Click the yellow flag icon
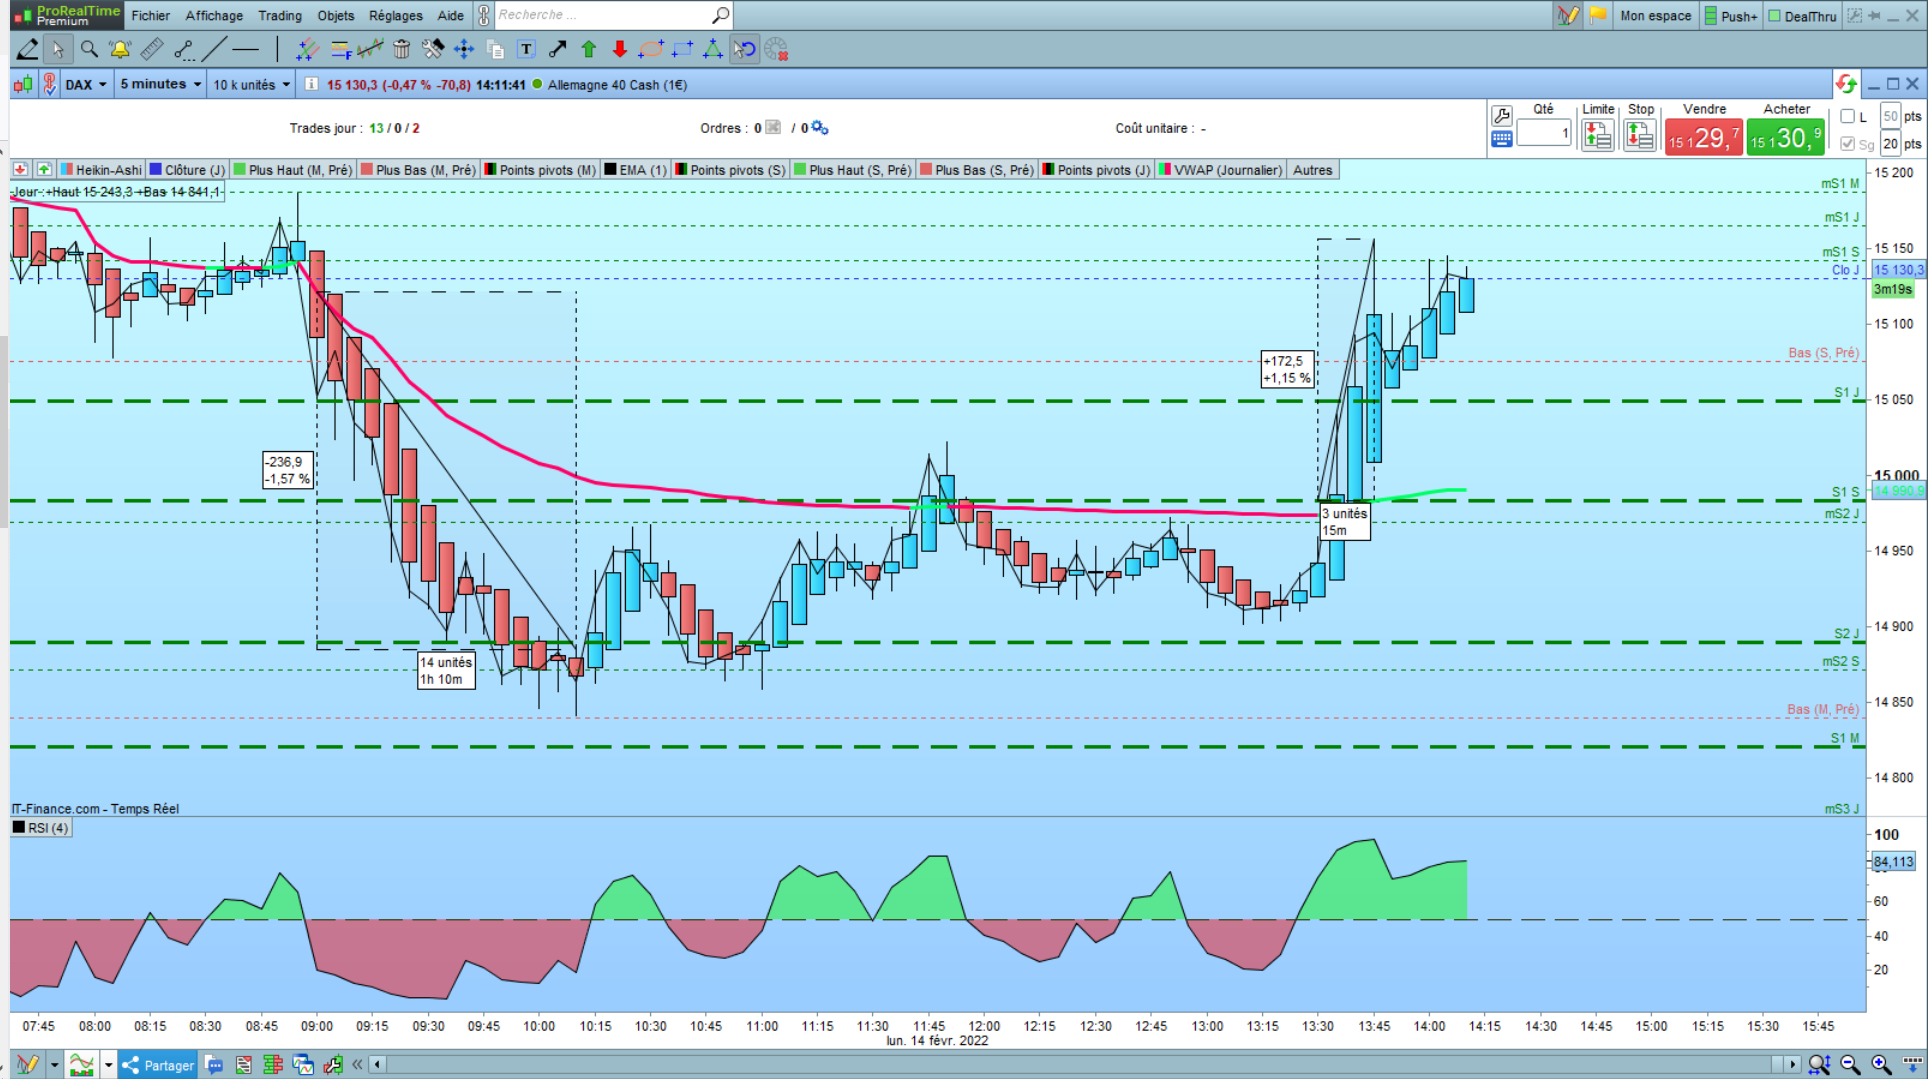The height and width of the screenshot is (1079, 1928). pos(1598,15)
